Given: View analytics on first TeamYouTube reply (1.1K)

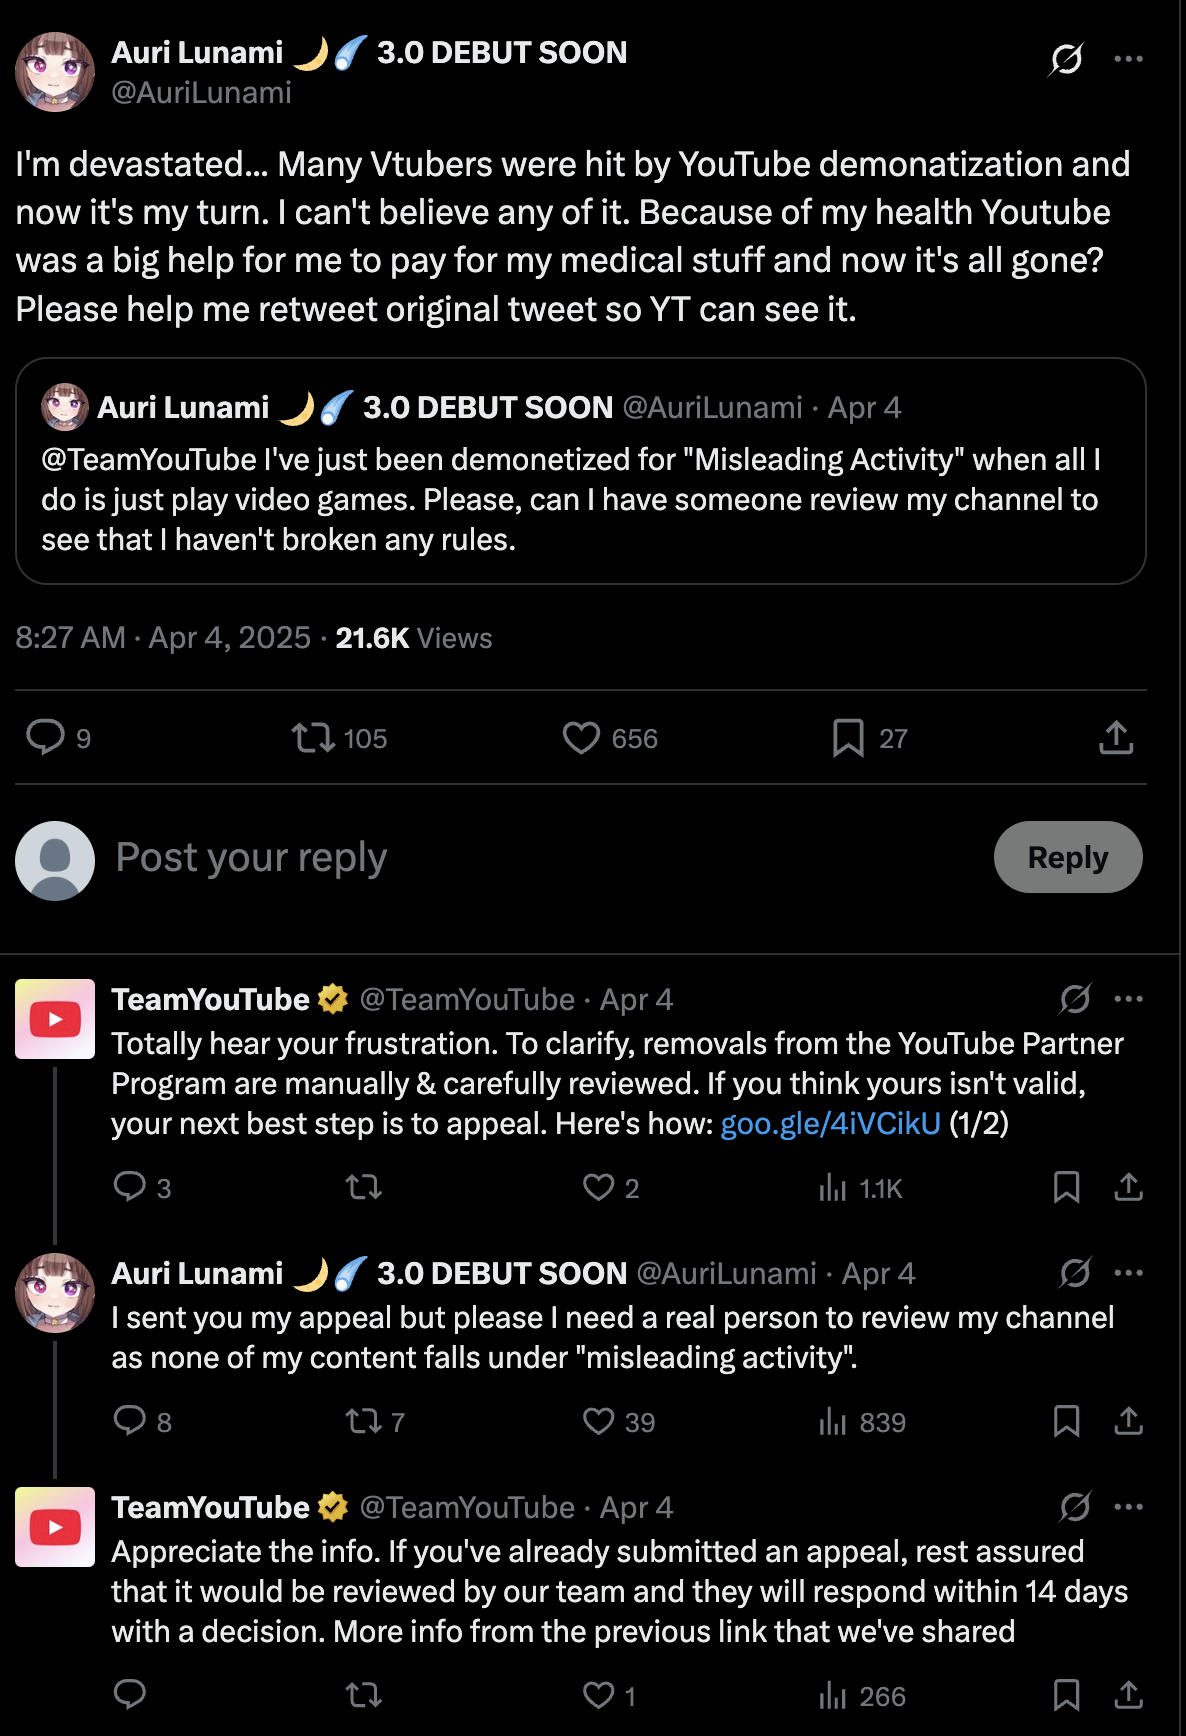Looking at the screenshot, I should point(860,1188).
